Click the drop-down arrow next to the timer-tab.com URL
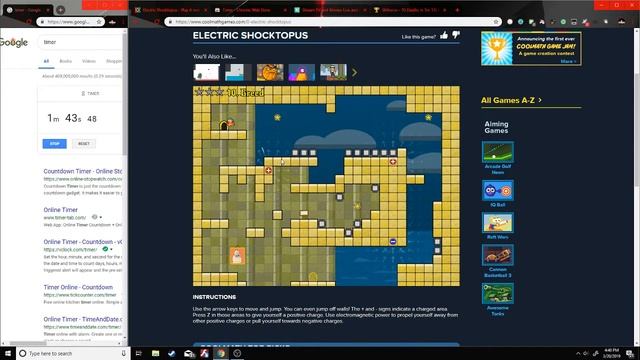Viewport: 640px width, 360px height. [x=100, y=217]
